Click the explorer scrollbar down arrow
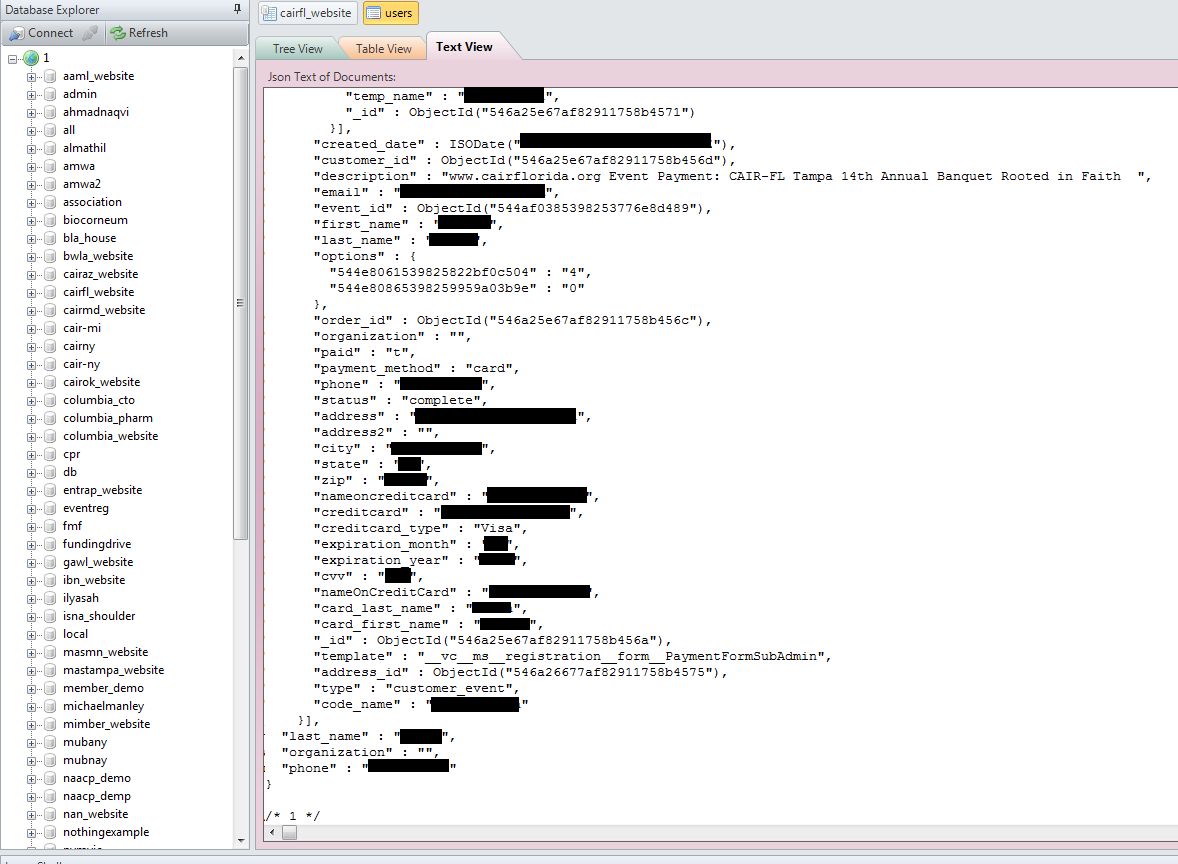Screen dimensions: 1178x864 click(x=240, y=841)
